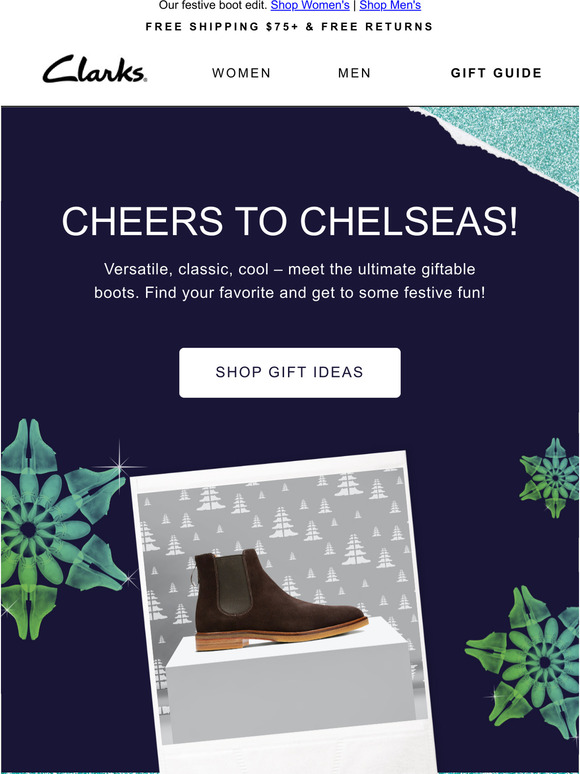Select the MEN navigation item
Image resolution: width=580 pixels, height=774 pixels.
coord(354,73)
